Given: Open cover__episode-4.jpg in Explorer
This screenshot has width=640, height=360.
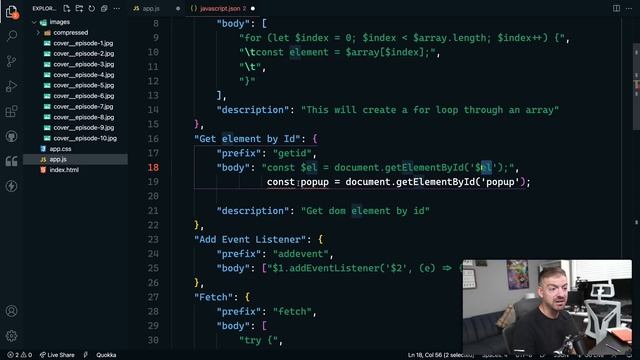Looking at the screenshot, I should click(83, 75).
